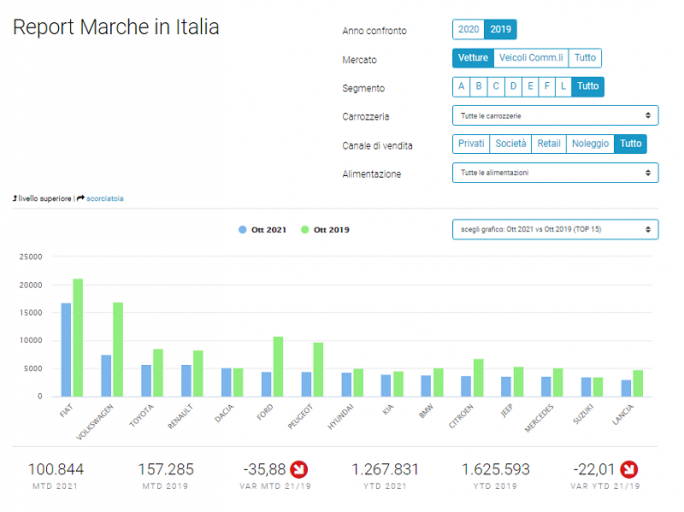
Task: Open Tutte le alimentazioni dropdown
Action: [x=555, y=173]
